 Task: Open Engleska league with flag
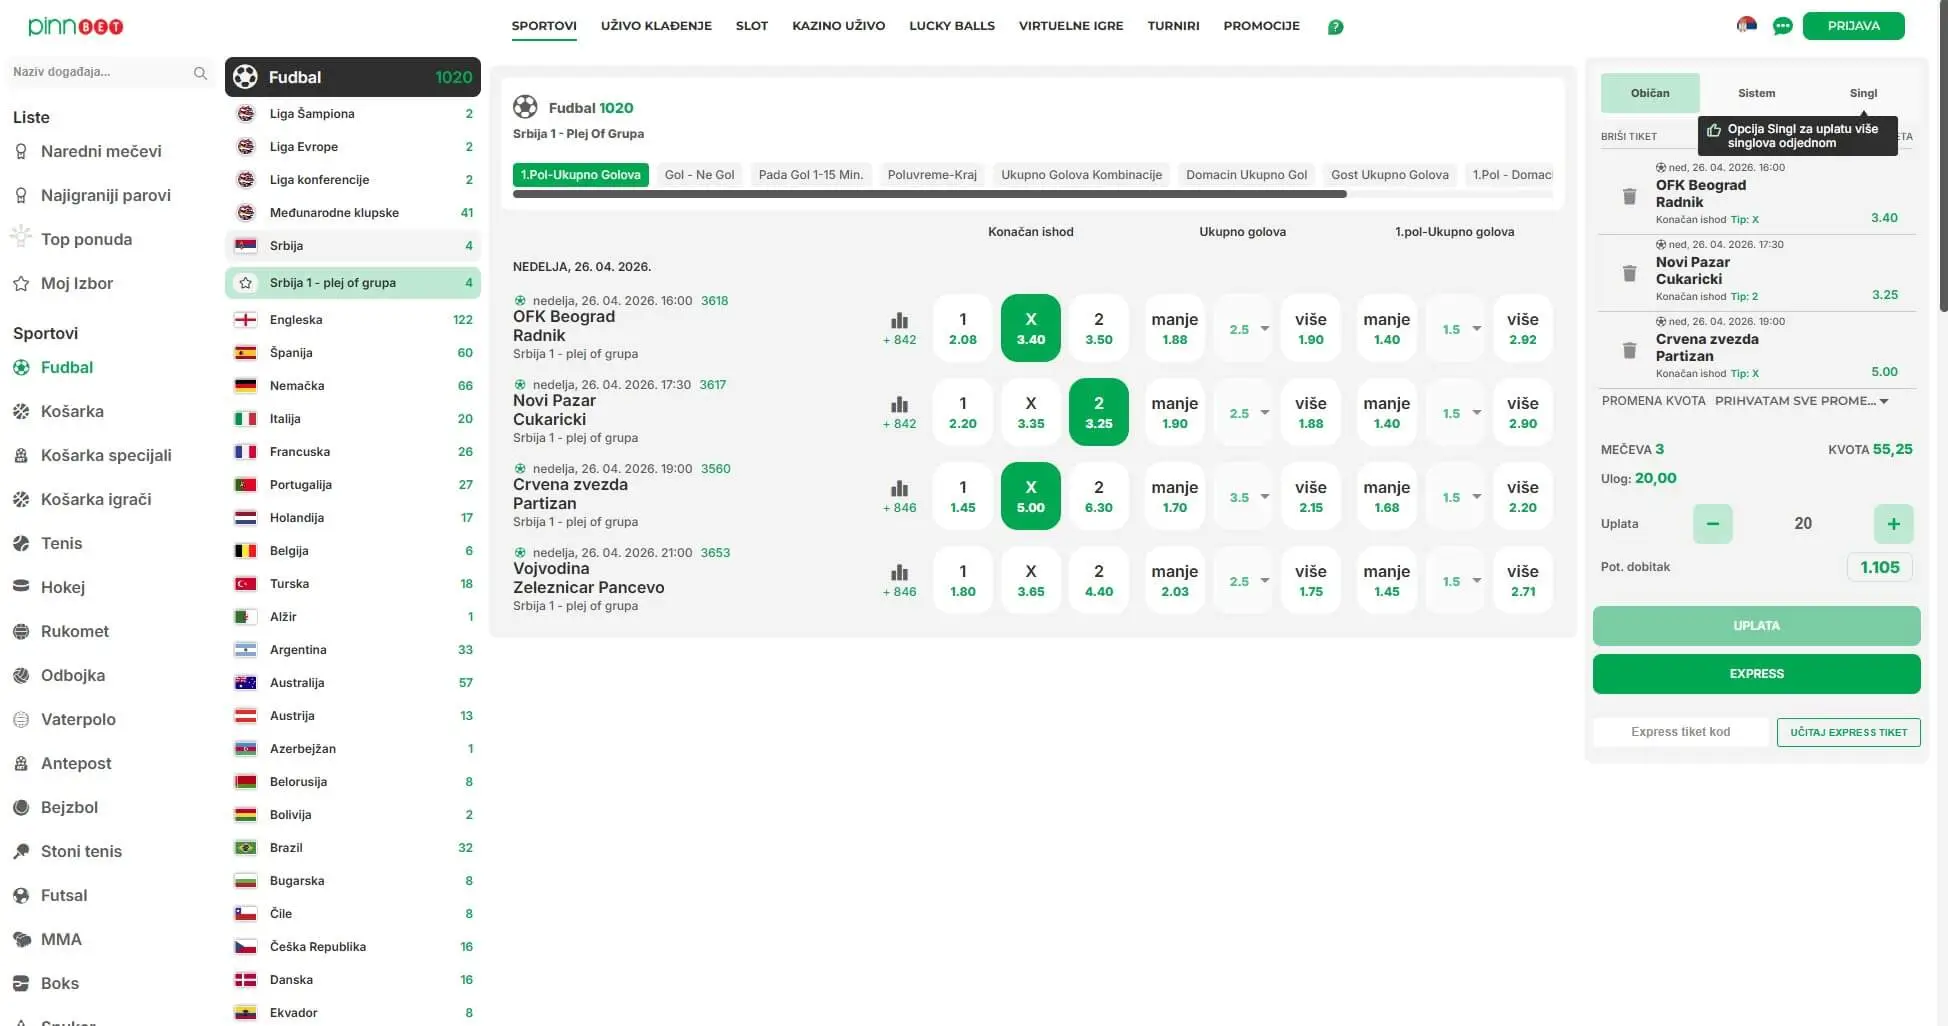pyautogui.click(x=353, y=320)
